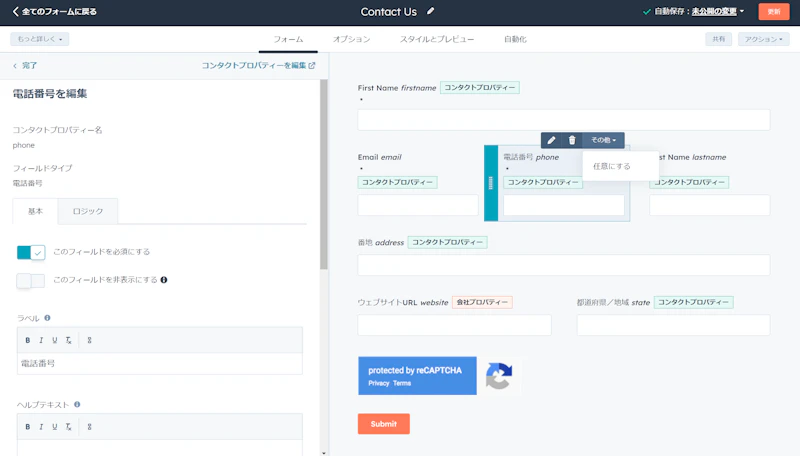Apply underline in help text editor
Viewport: 800px width, 456px height.
pyautogui.click(x=55, y=427)
